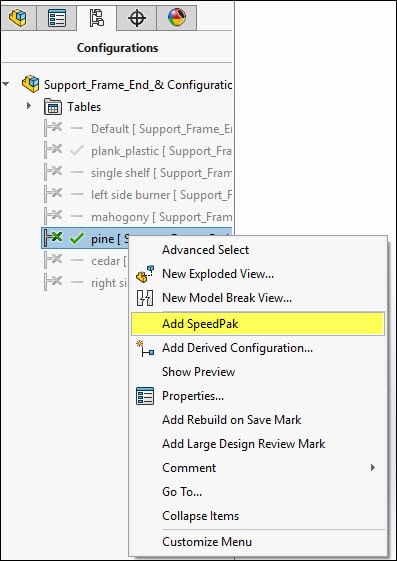This screenshot has height=561, width=397.
Task: Click the dash marker beside Default configuration
Action: [77, 128]
